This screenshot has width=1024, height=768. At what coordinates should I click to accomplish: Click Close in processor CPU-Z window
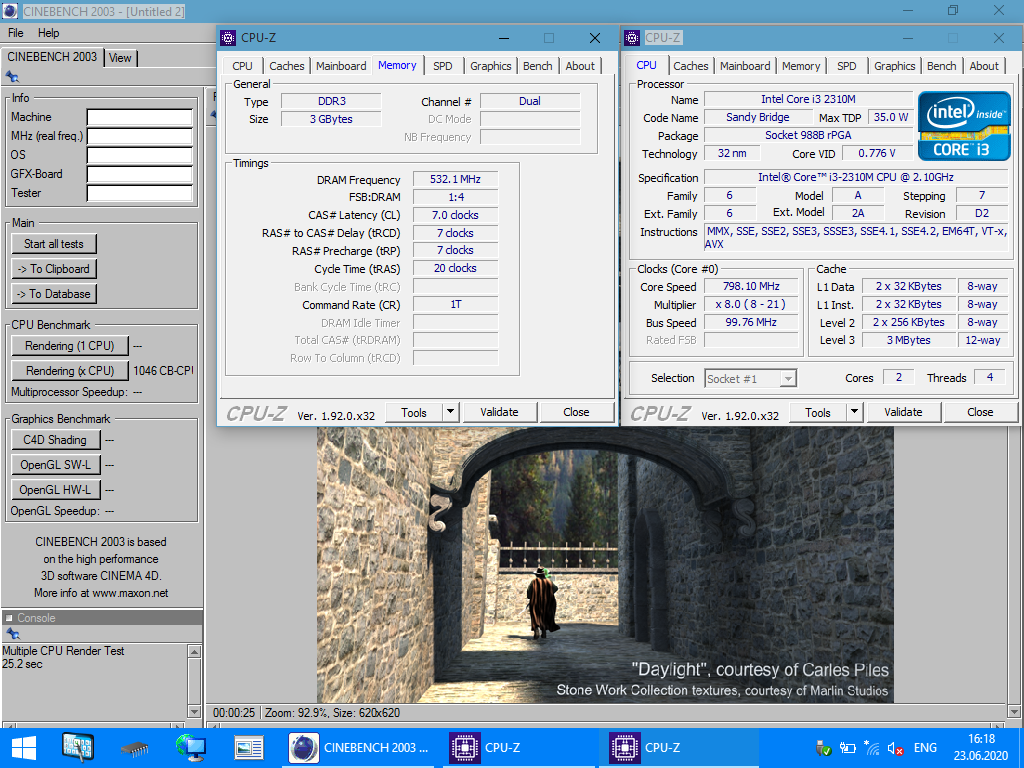(x=980, y=412)
